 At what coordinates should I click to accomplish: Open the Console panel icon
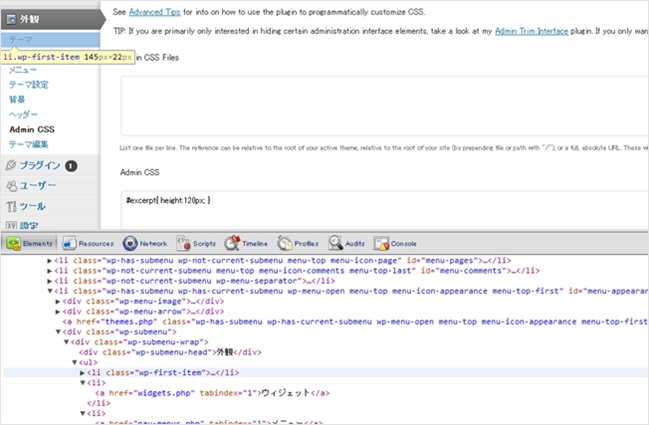381,243
